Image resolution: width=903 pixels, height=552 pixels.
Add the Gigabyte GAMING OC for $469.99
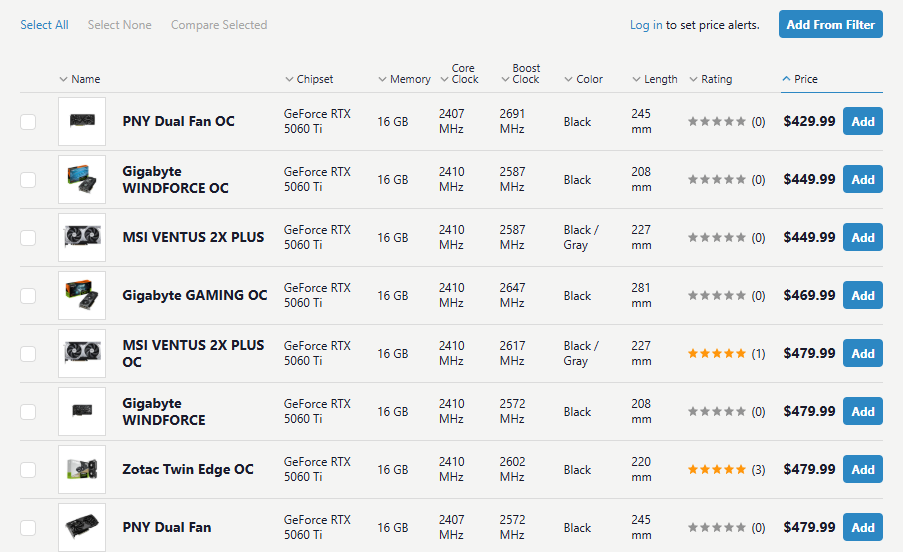[x=863, y=295]
